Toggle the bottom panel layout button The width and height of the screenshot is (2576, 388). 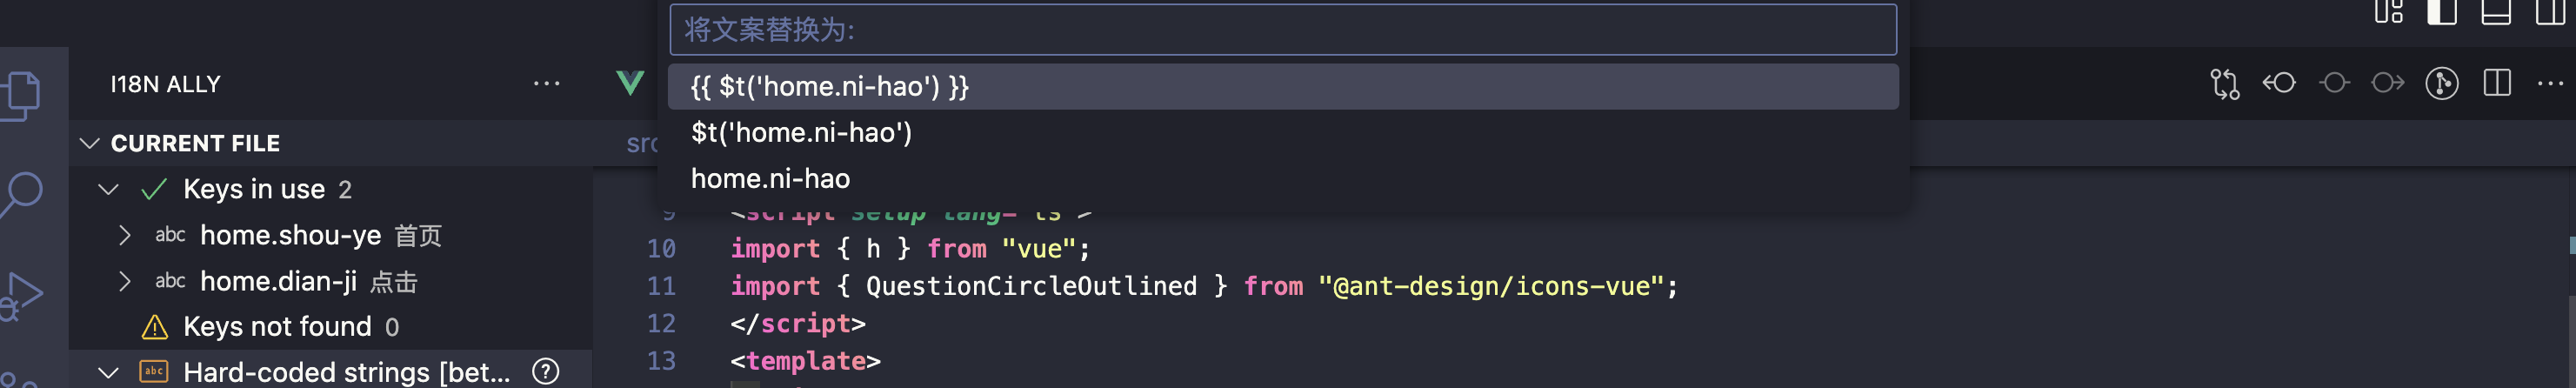tap(2496, 12)
